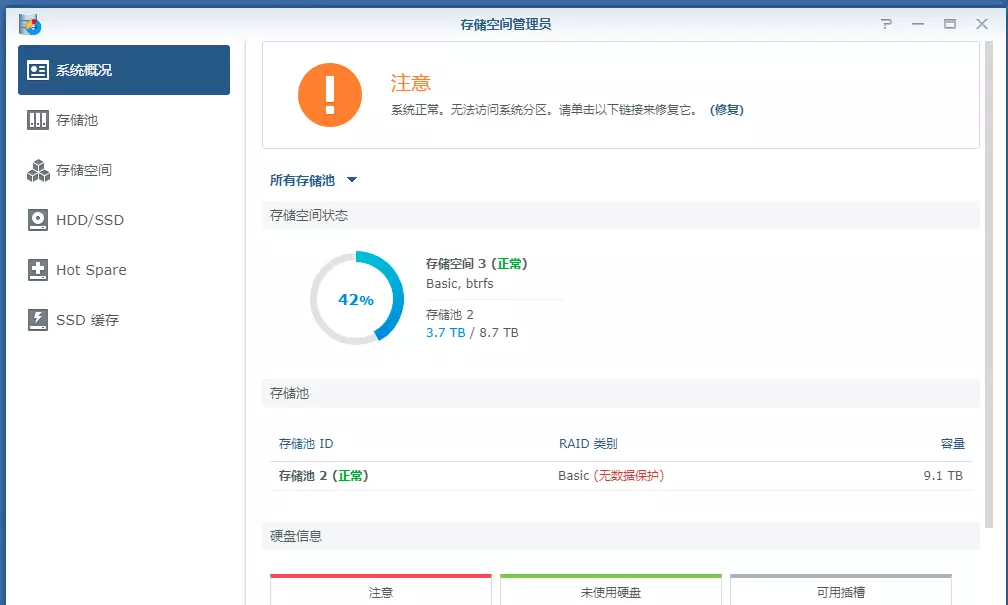
Task: Click the 存储空间 sidebar icon
Action: 36,170
